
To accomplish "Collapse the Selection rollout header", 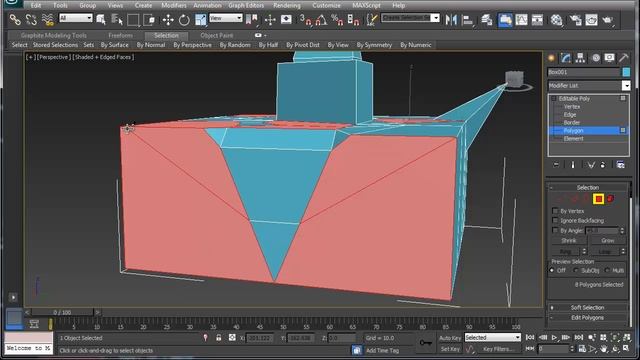I will (588, 187).
